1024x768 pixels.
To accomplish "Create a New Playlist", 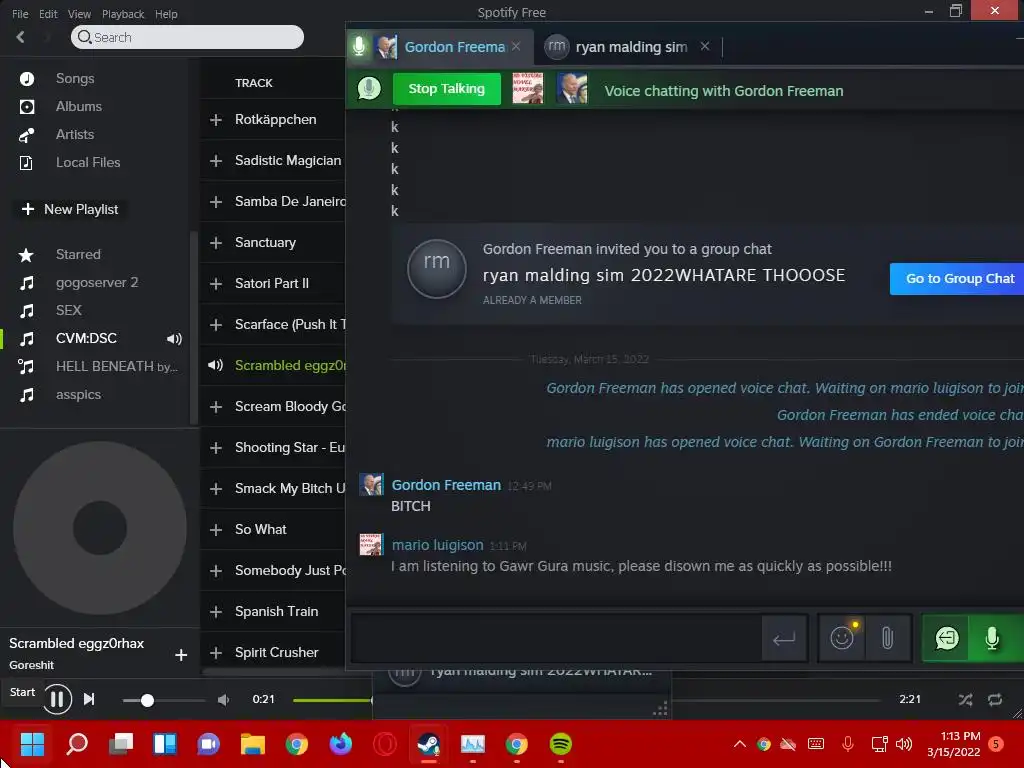I will [70, 210].
